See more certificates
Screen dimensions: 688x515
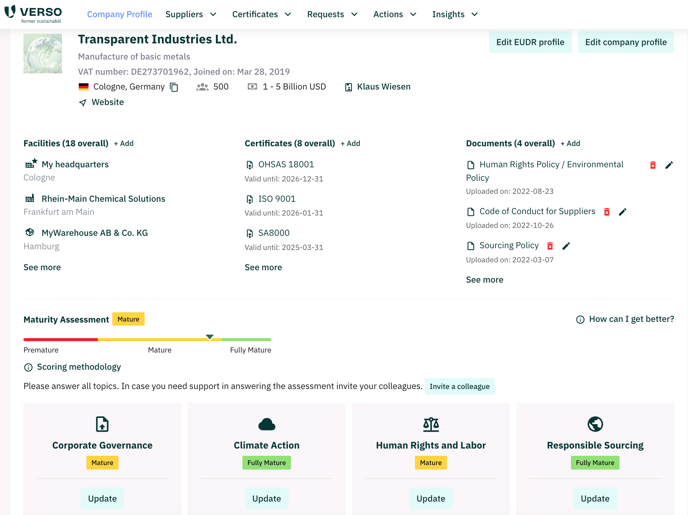263,267
